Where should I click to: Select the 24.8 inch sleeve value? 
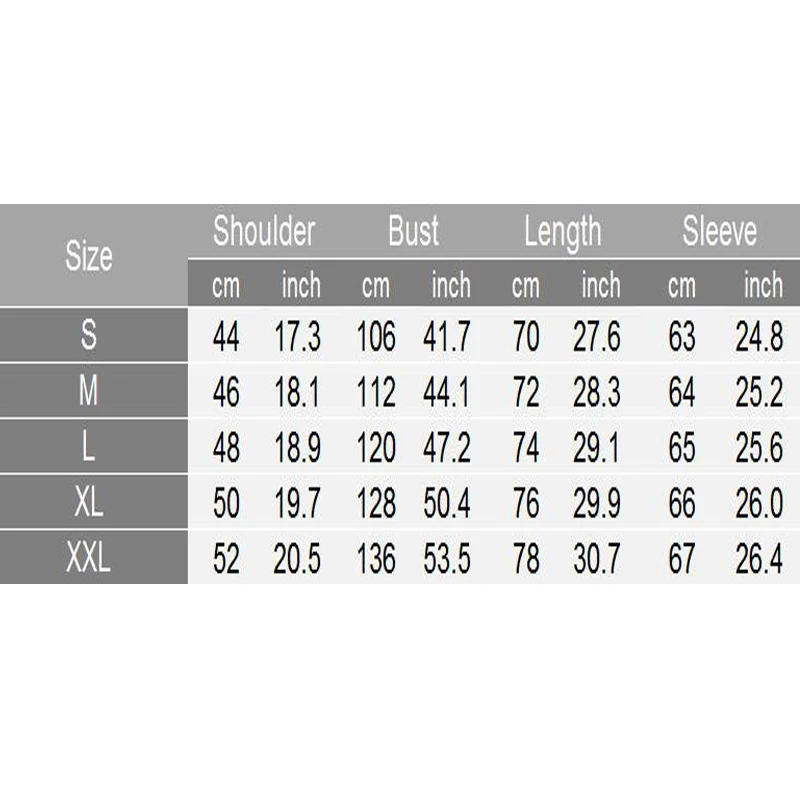tap(760, 337)
